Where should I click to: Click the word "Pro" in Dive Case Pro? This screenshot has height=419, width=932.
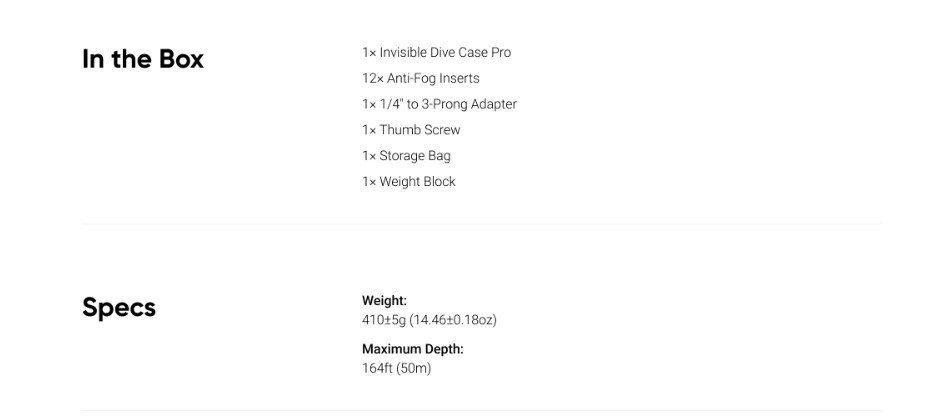pos(500,53)
